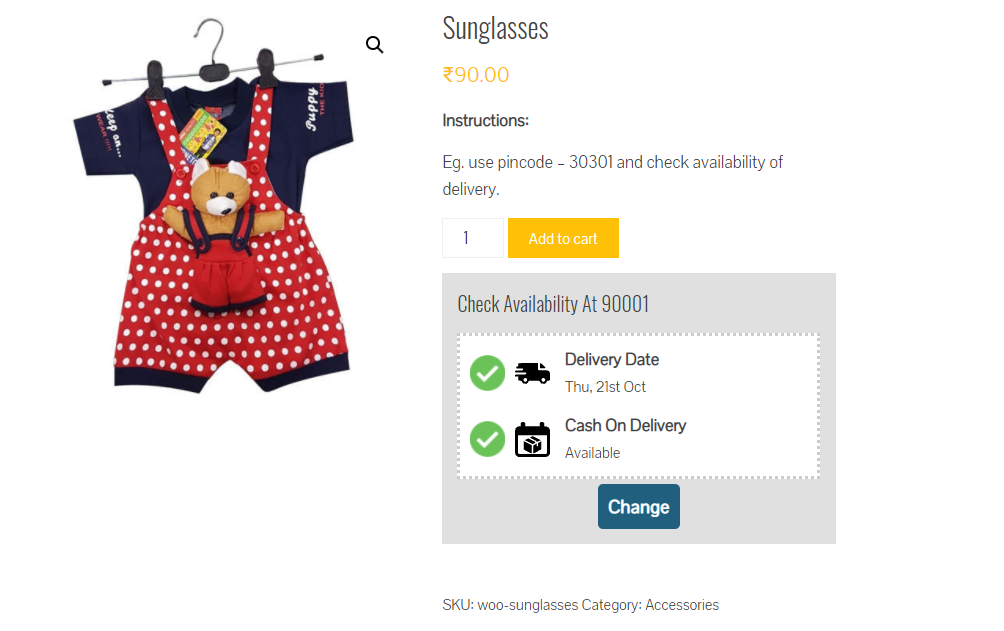Click the cash on delivery package icon
Viewport: 1004px width, 631px height.
532,439
